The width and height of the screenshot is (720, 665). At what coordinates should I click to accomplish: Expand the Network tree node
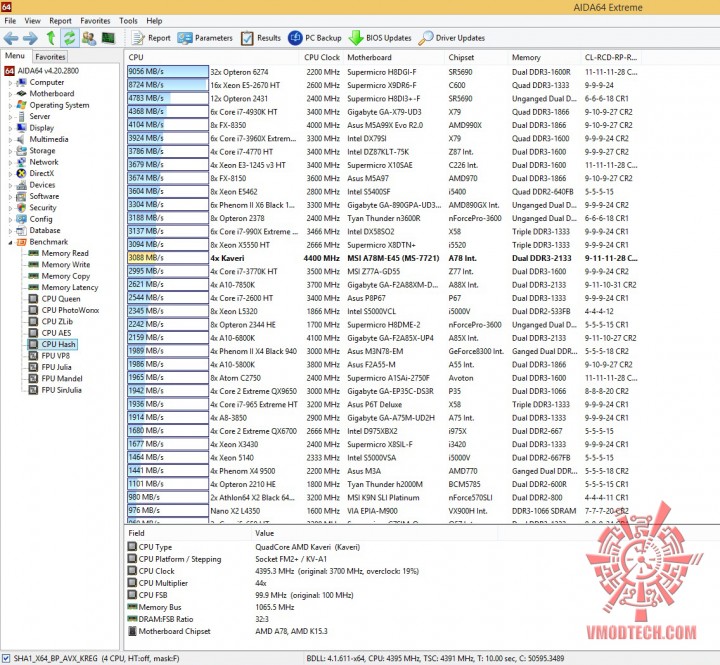coord(10,163)
